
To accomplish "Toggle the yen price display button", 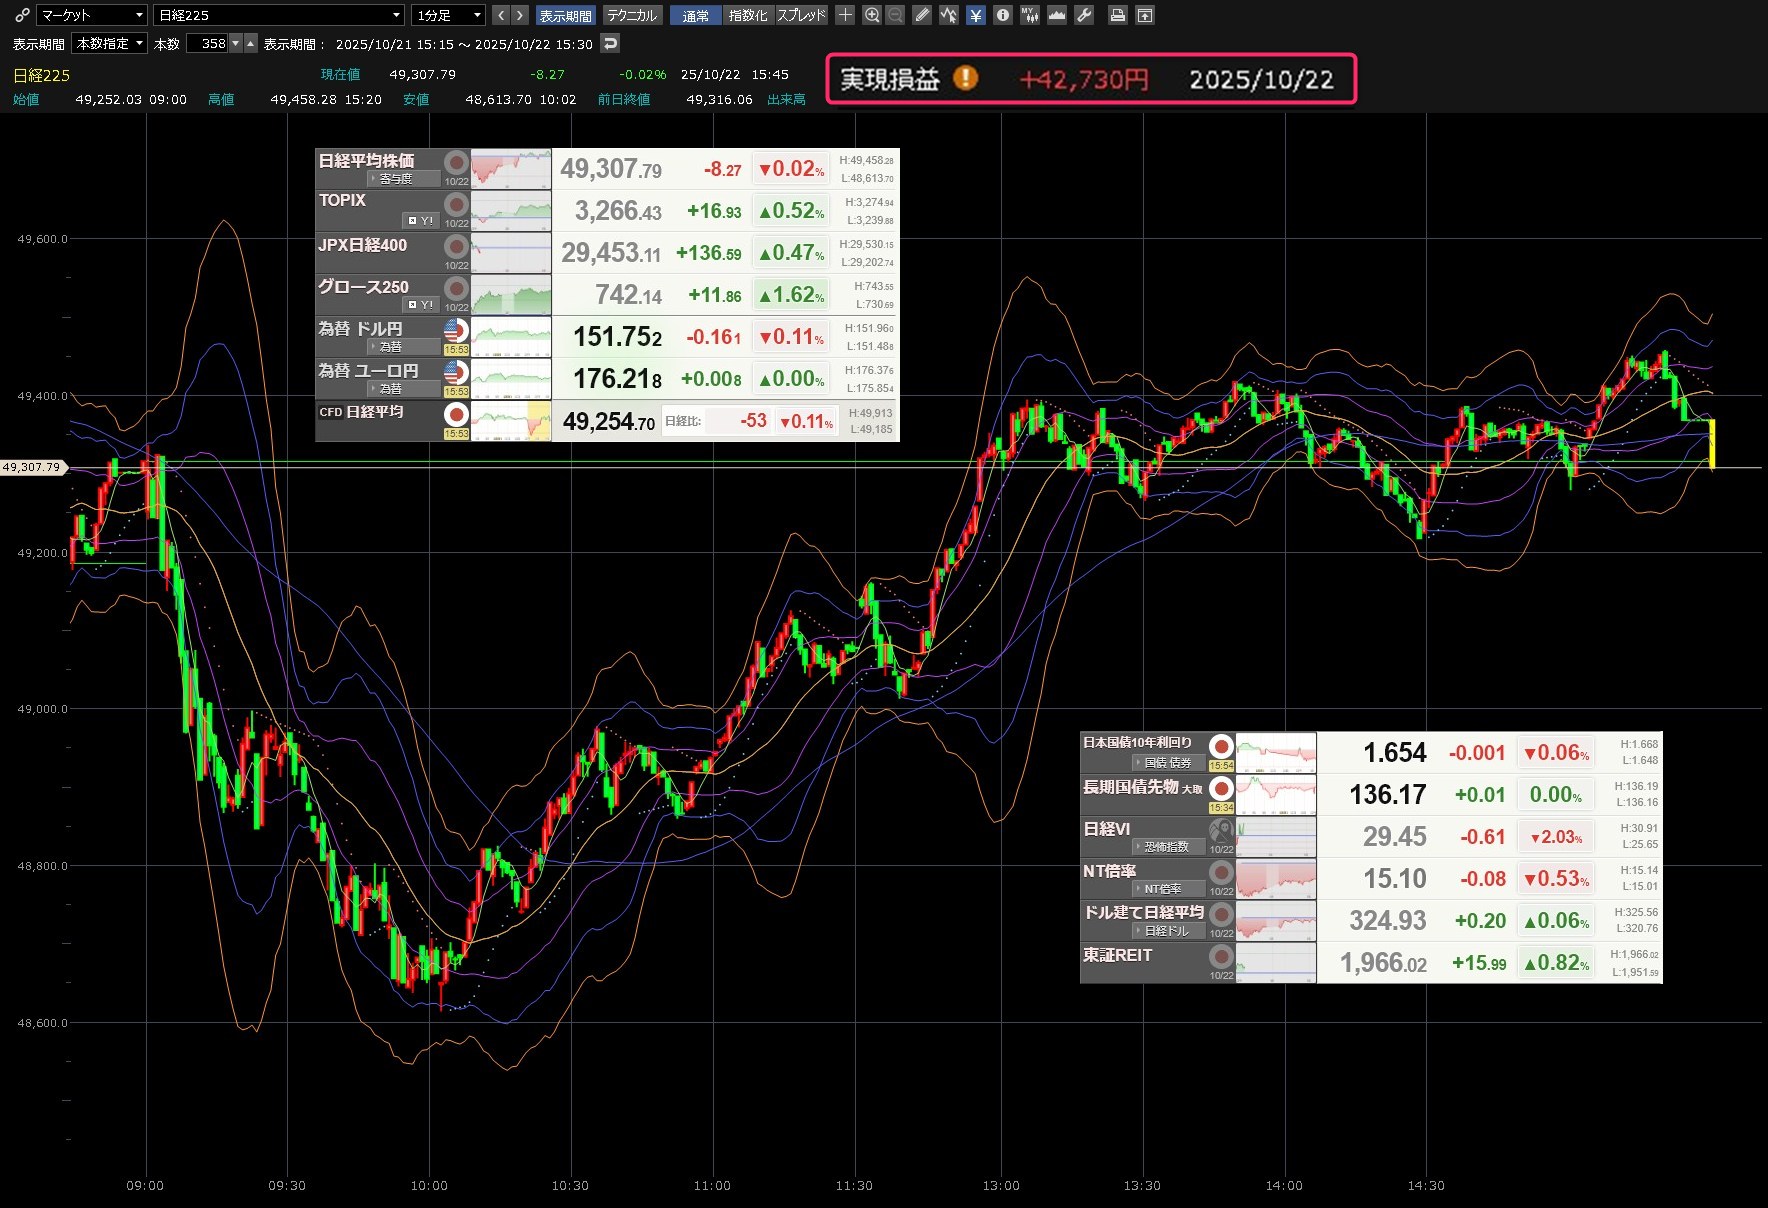I will tap(975, 15).
